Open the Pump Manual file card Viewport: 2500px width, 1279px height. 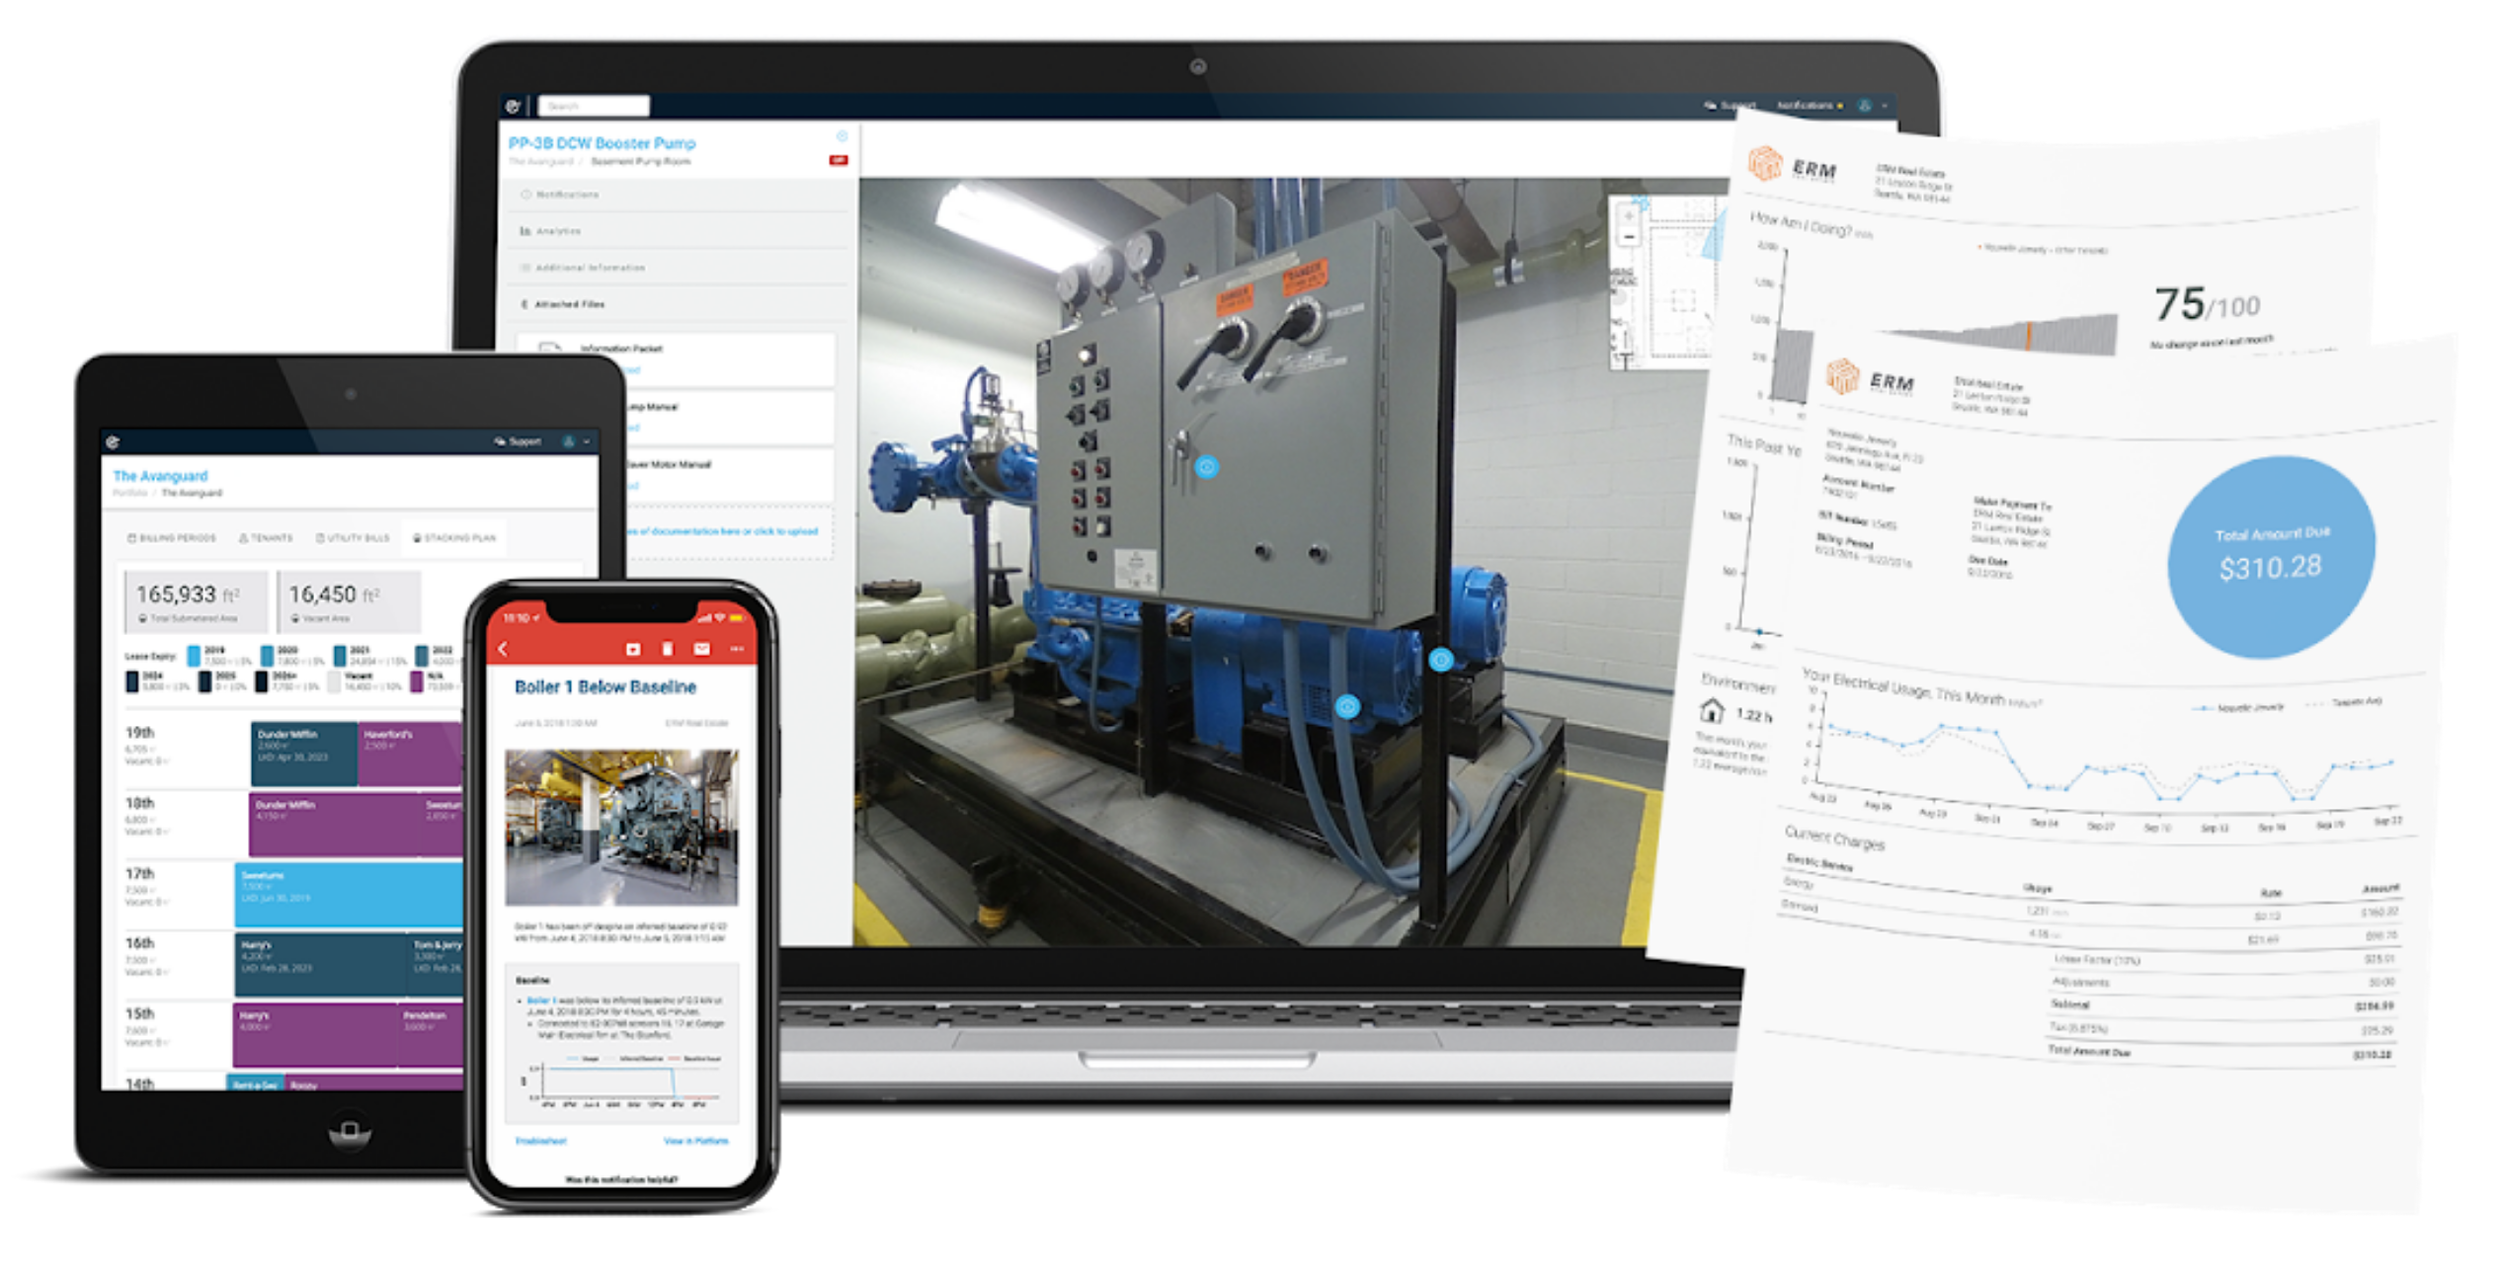(730, 417)
